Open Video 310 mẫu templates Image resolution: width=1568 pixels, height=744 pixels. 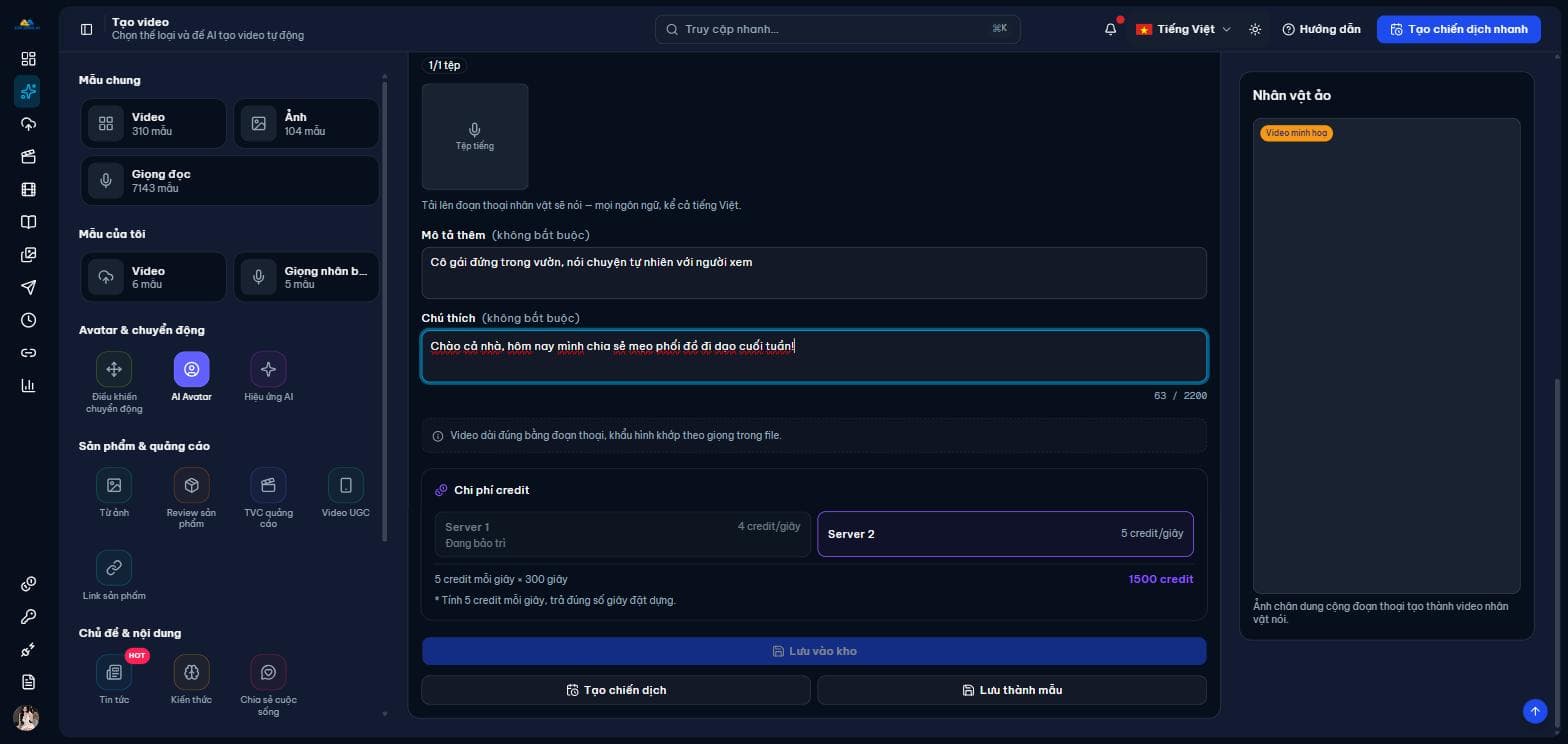153,124
